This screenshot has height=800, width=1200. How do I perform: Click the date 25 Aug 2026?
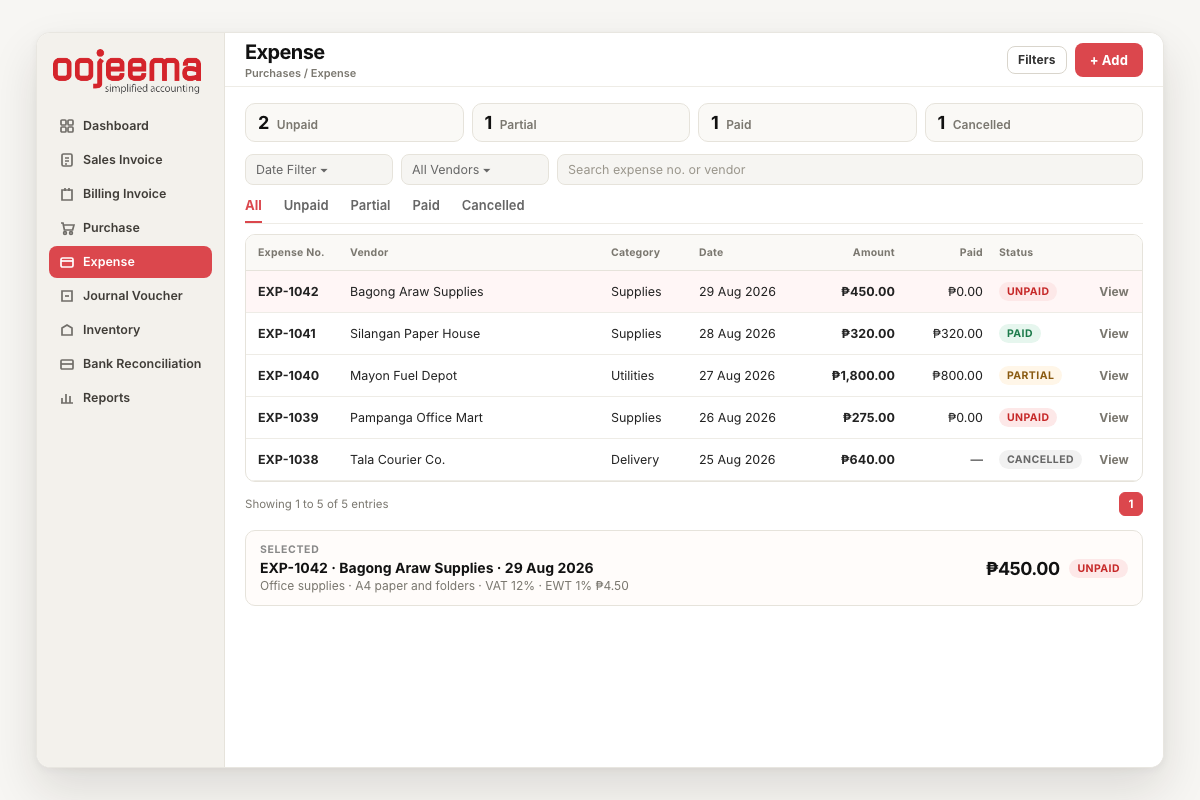click(737, 460)
